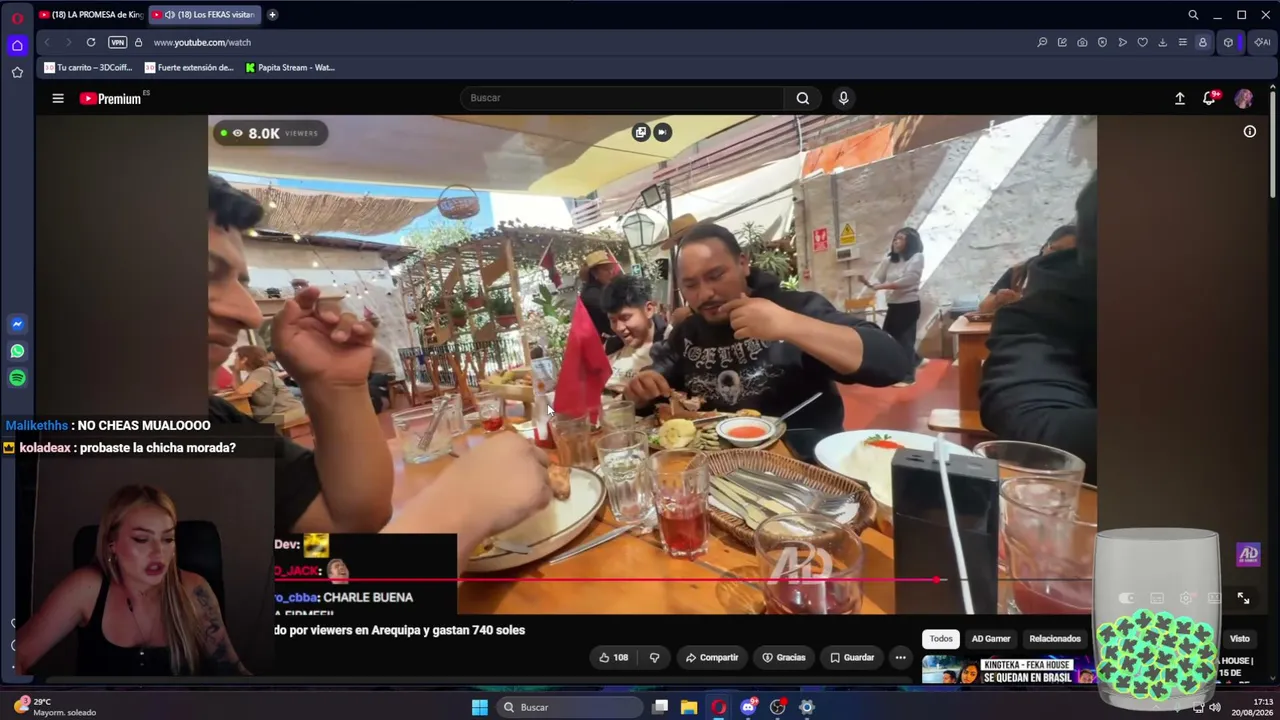The width and height of the screenshot is (1280, 720).
Task: Click the YouTube Buscar search field
Action: 622,98
